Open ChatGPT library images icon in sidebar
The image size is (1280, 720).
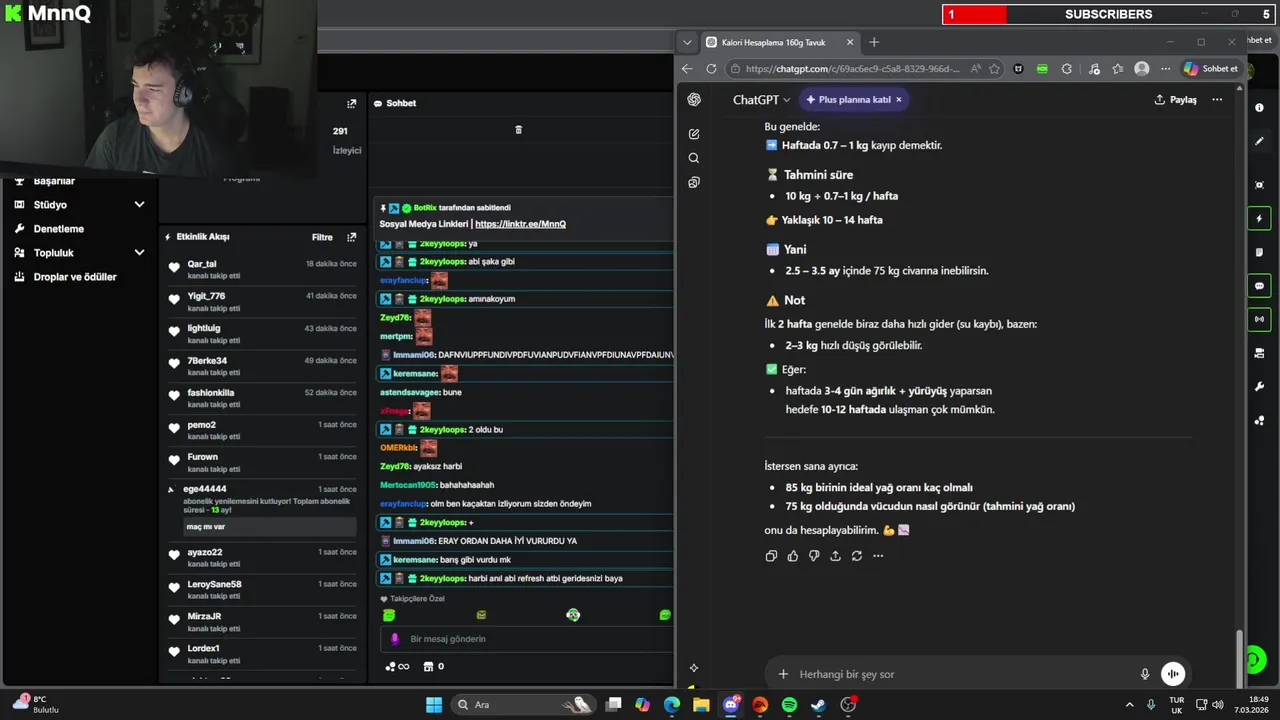coord(694,182)
